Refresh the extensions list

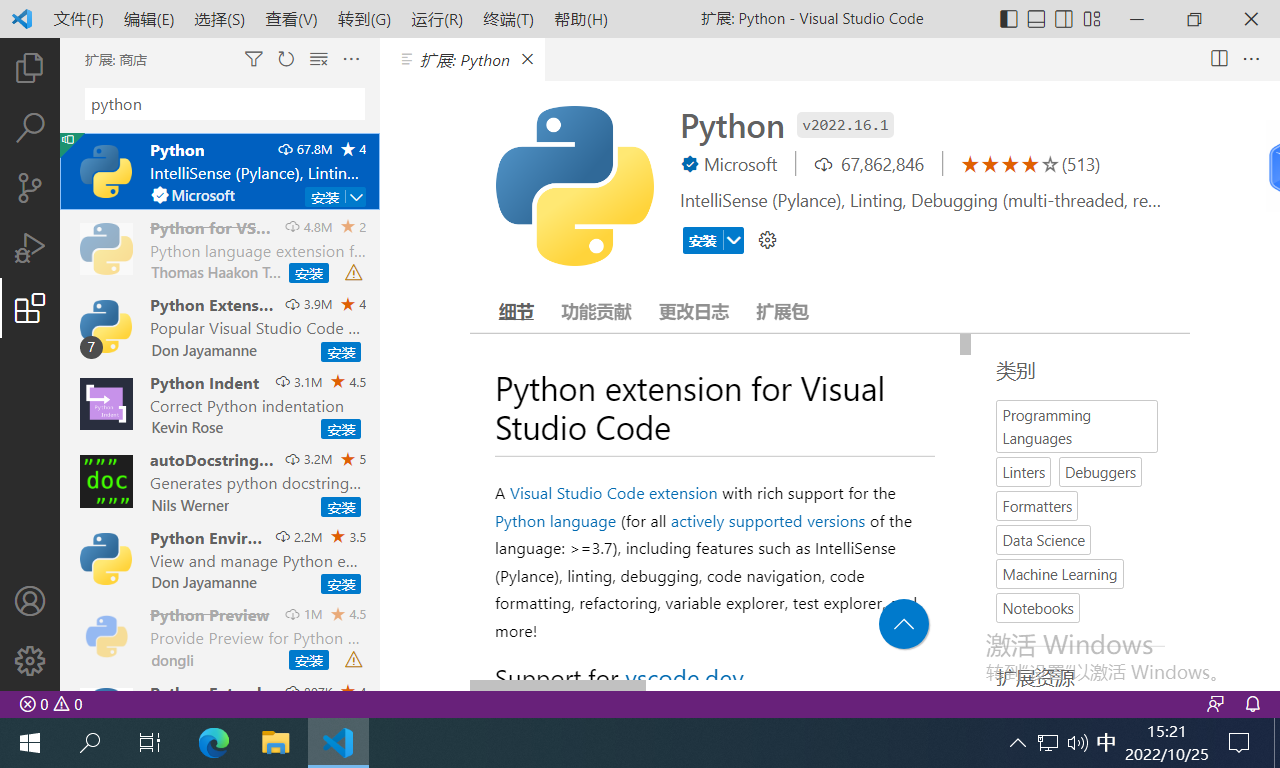pos(286,60)
